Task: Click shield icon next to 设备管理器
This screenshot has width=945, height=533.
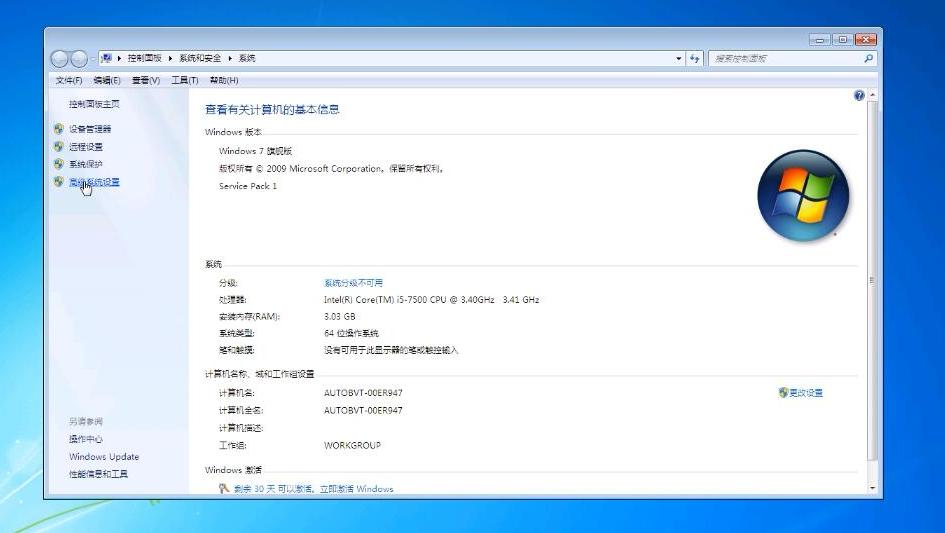Action: pos(58,128)
